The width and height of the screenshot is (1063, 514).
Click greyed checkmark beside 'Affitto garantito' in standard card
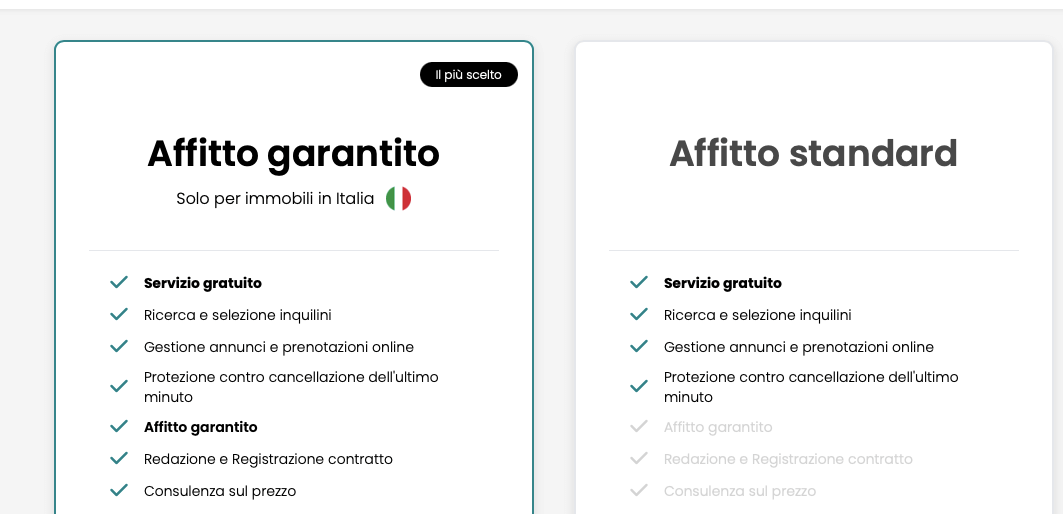point(639,427)
